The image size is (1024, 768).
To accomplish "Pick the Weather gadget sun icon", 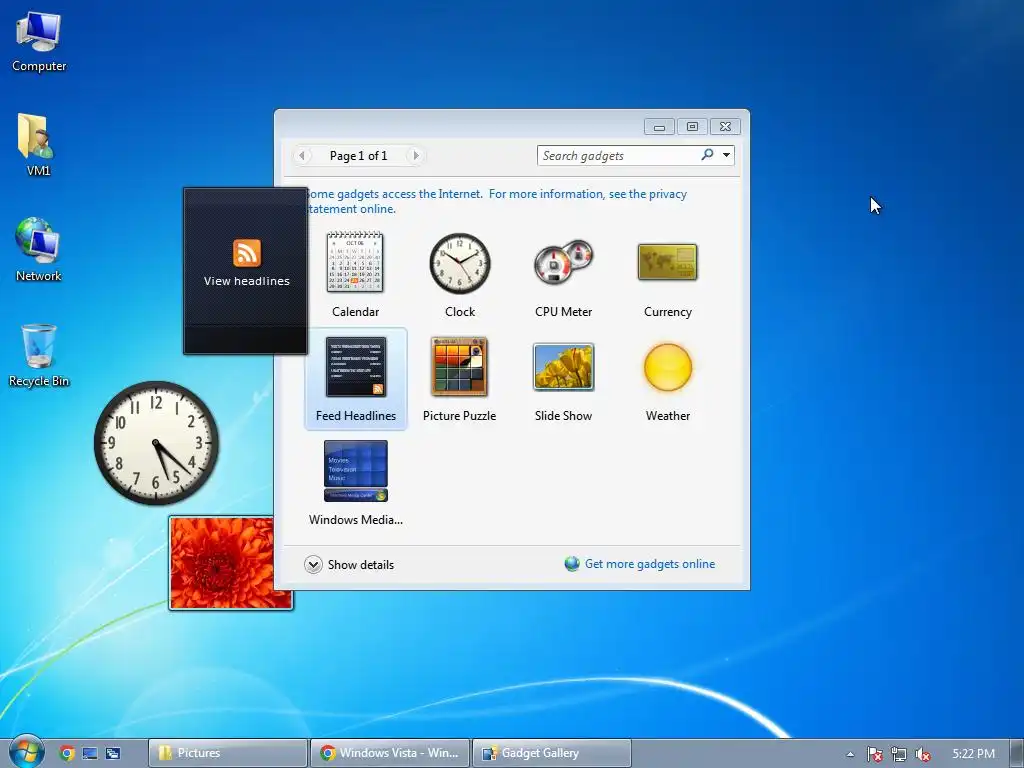I will click(x=667, y=367).
